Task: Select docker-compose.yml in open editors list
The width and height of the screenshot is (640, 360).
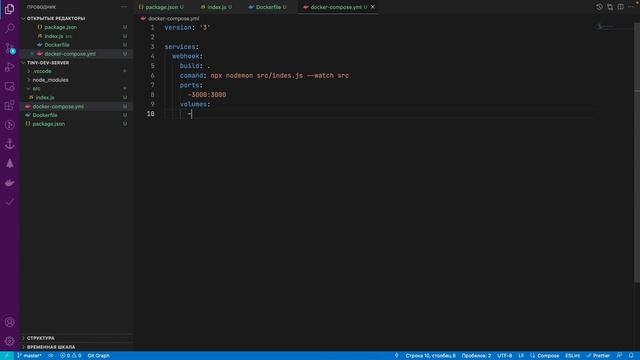Action: pos(70,53)
